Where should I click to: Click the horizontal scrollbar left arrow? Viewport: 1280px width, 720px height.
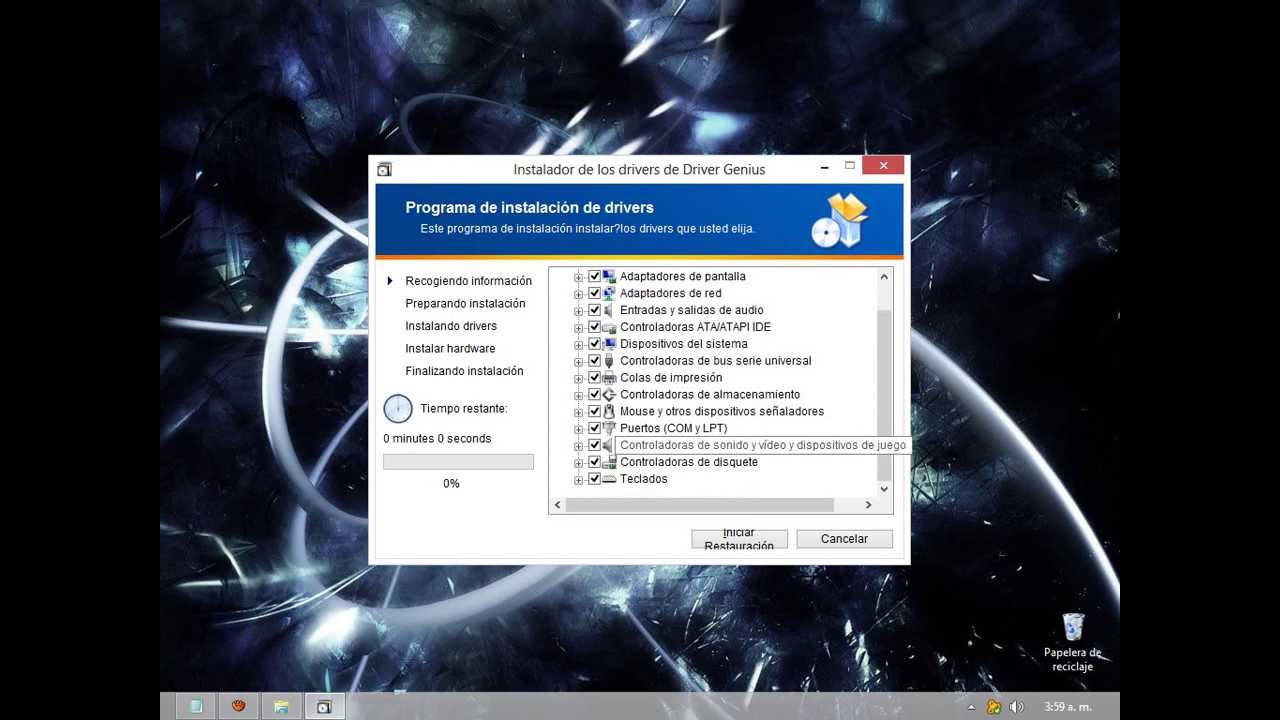pyautogui.click(x=558, y=506)
